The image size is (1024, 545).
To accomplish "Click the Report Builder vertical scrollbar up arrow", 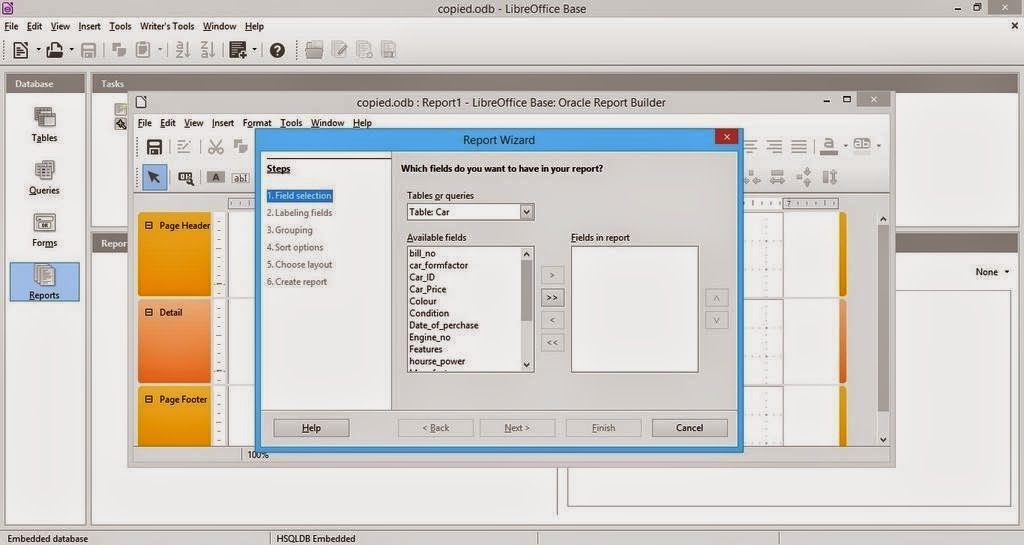I will tap(883, 219).
